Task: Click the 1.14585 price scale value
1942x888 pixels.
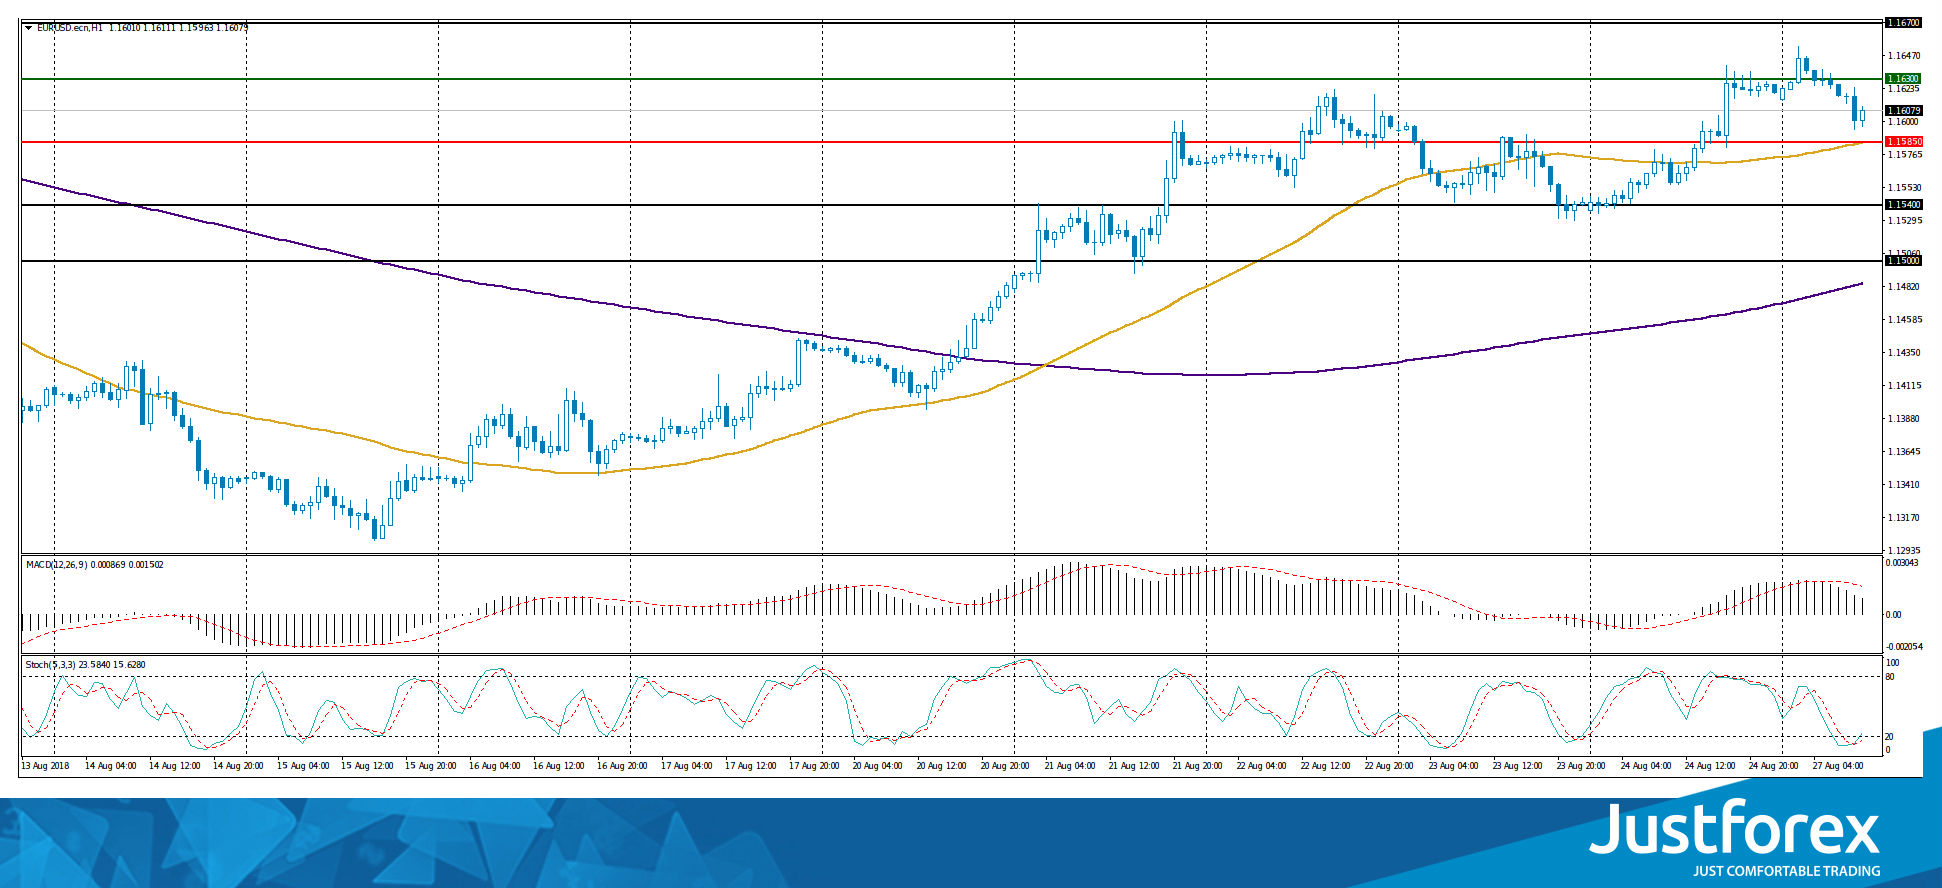Action: (x=1903, y=320)
